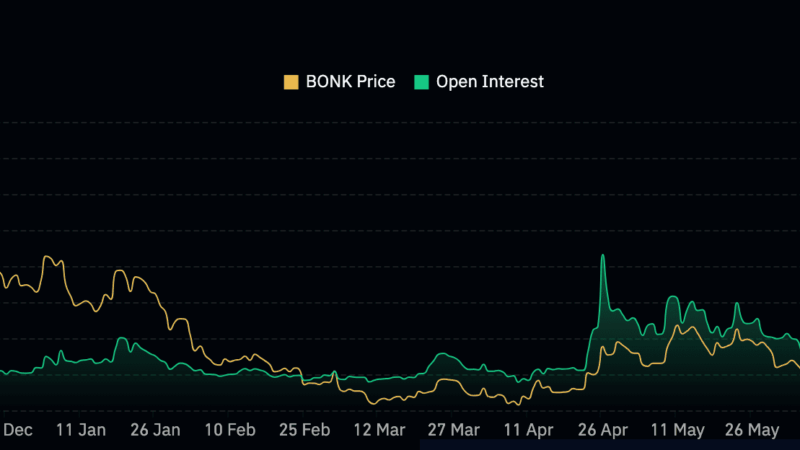
Task: Toggle the BONK Price legend entry
Action: click(339, 82)
